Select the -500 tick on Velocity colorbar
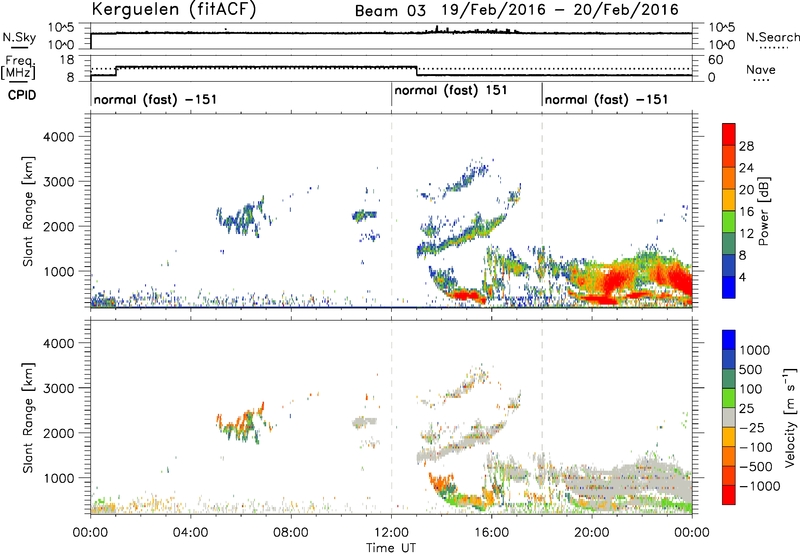The image size is (800, 554). pyautogui.click(x=756, y=467)
